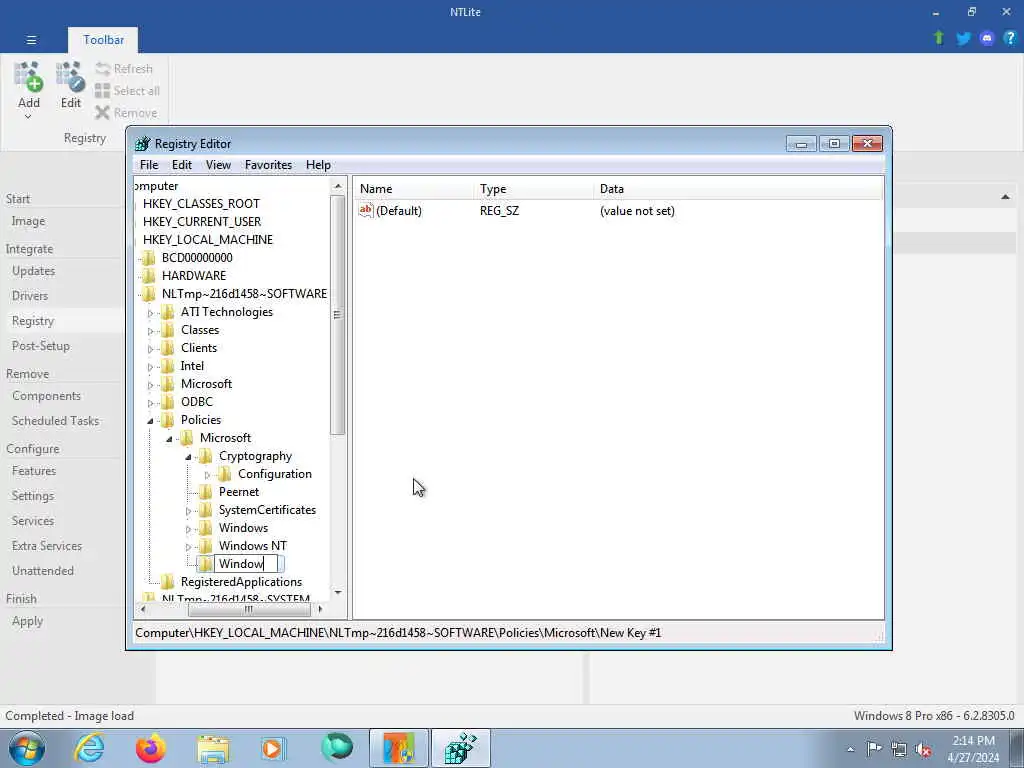Open the Favorites menu in Registry Editor

pos(268,165)
